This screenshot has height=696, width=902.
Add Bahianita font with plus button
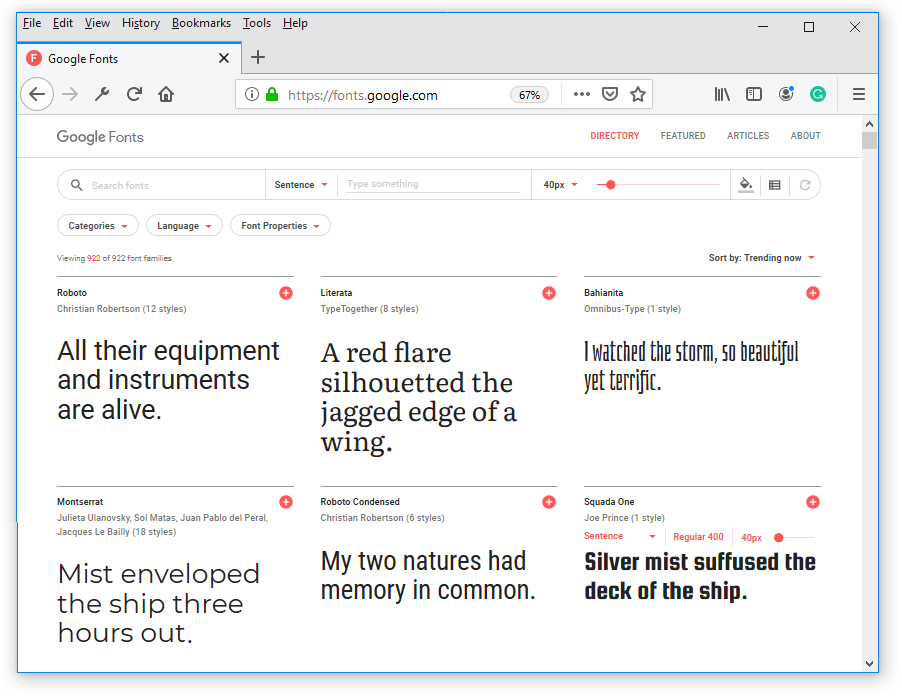pyautogui.click(x=813, y=293)
